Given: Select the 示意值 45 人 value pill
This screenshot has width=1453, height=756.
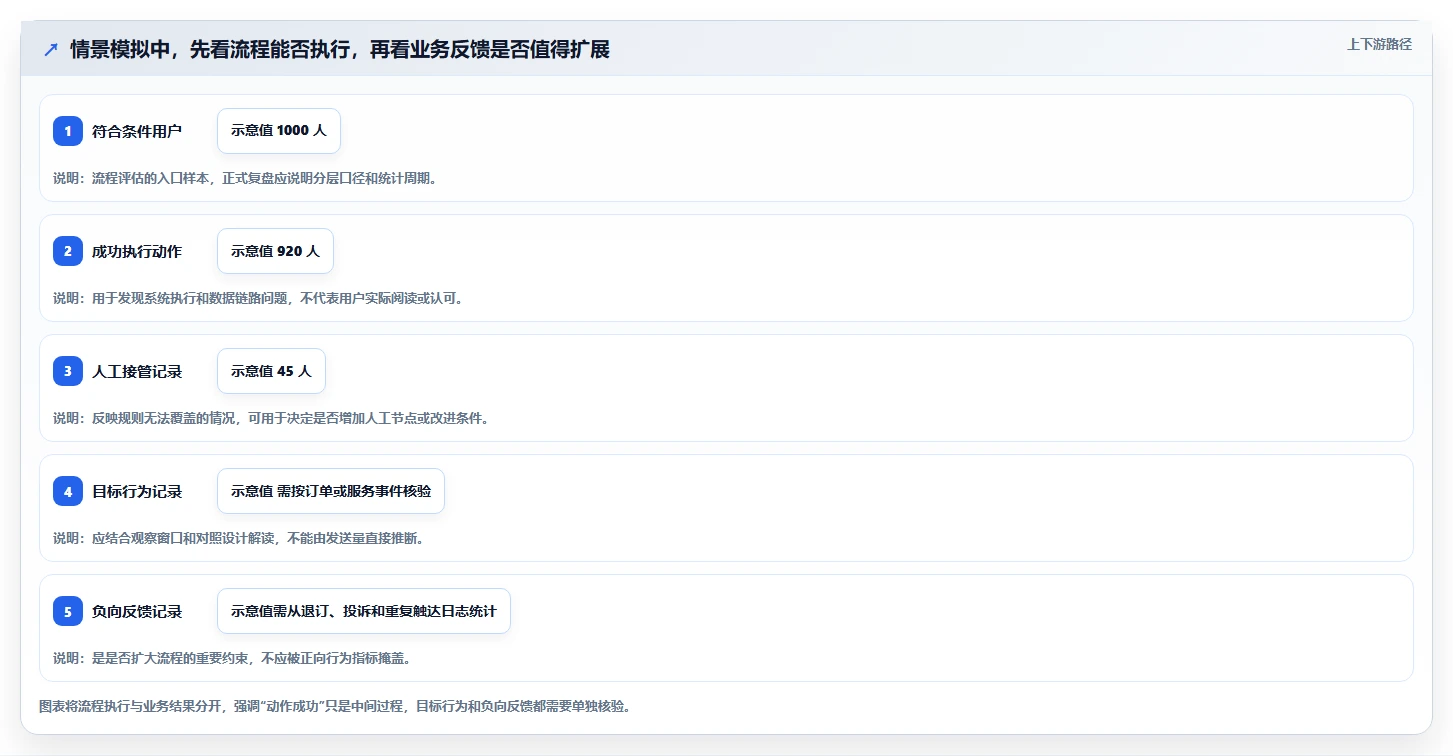Looking at the screenshot, I should 271,371.
